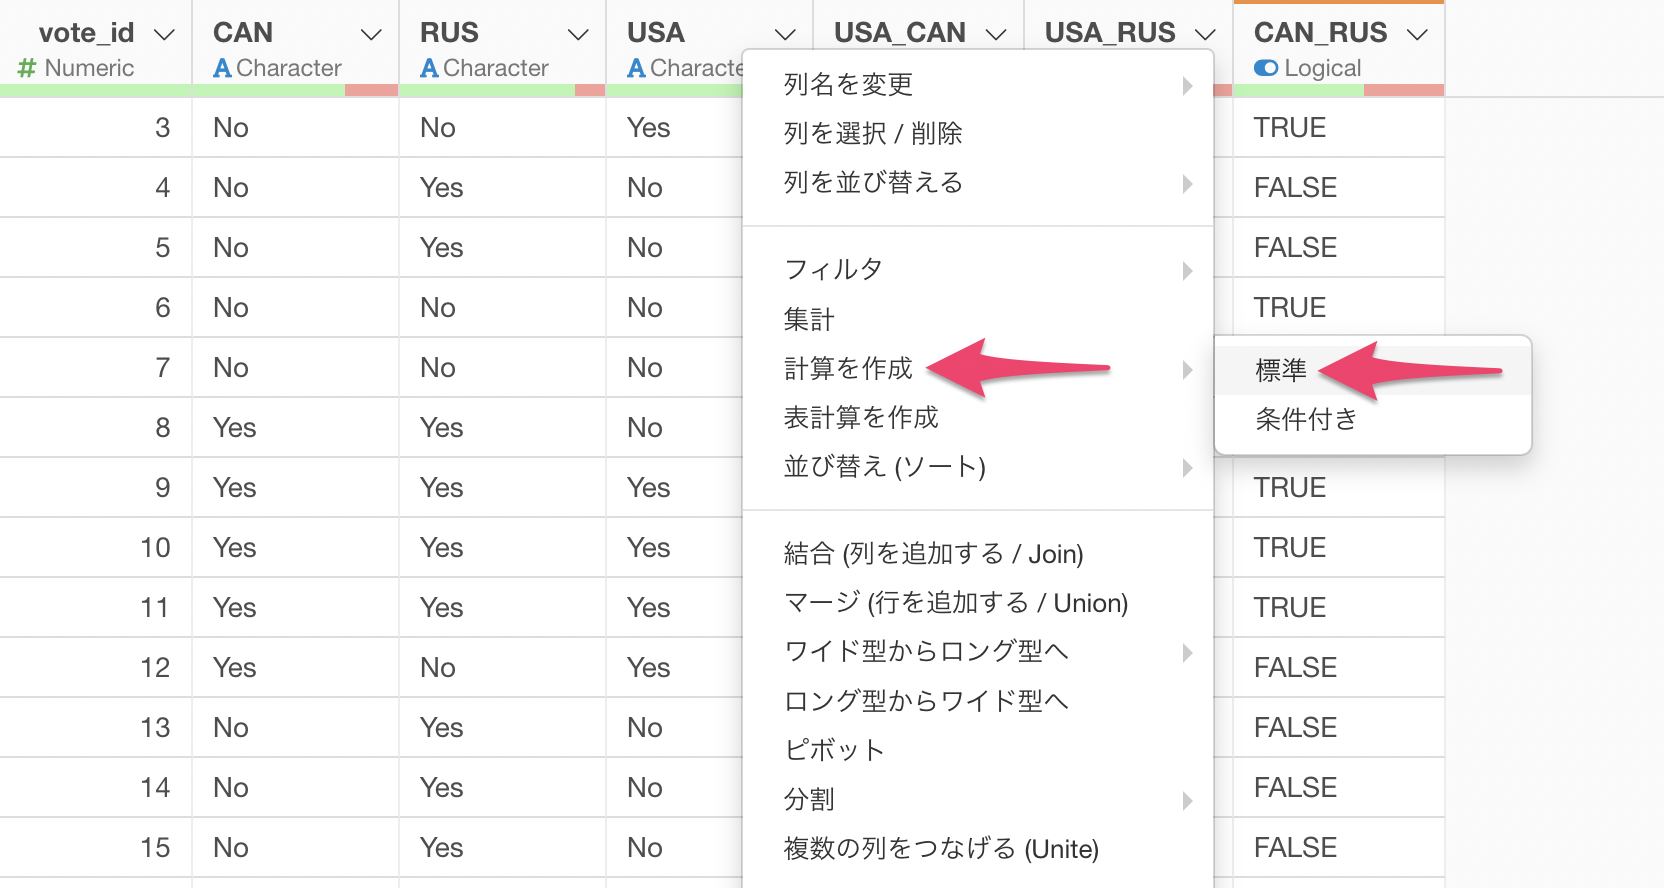Expand the 並び替え (ソート) submenu arrow
Screen dimensions: 1664x888
coord(1187,467)
